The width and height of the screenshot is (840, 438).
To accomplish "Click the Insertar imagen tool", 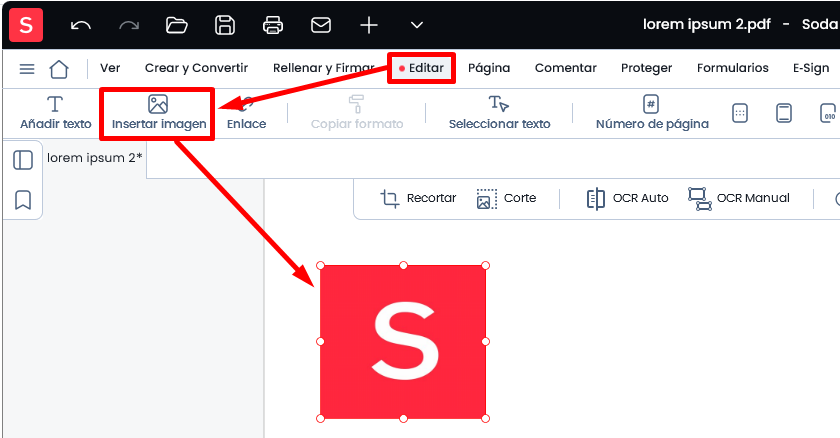I will click(x=159, y=113).
